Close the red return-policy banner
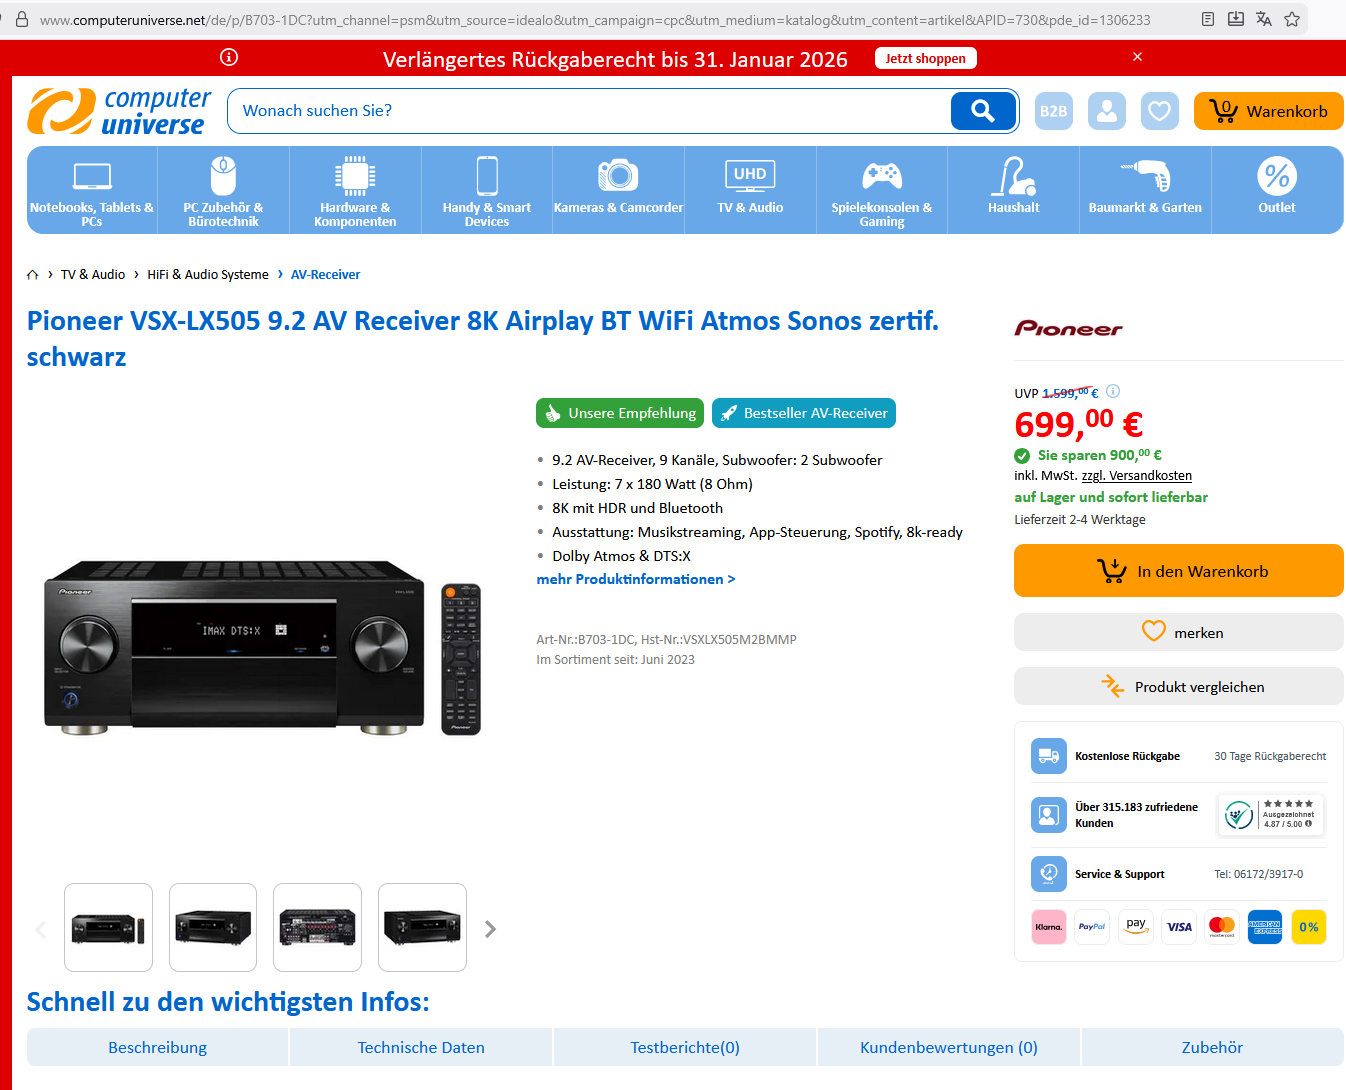The width and height of the screenshot is (1346, 1090). click(1137, 57)
